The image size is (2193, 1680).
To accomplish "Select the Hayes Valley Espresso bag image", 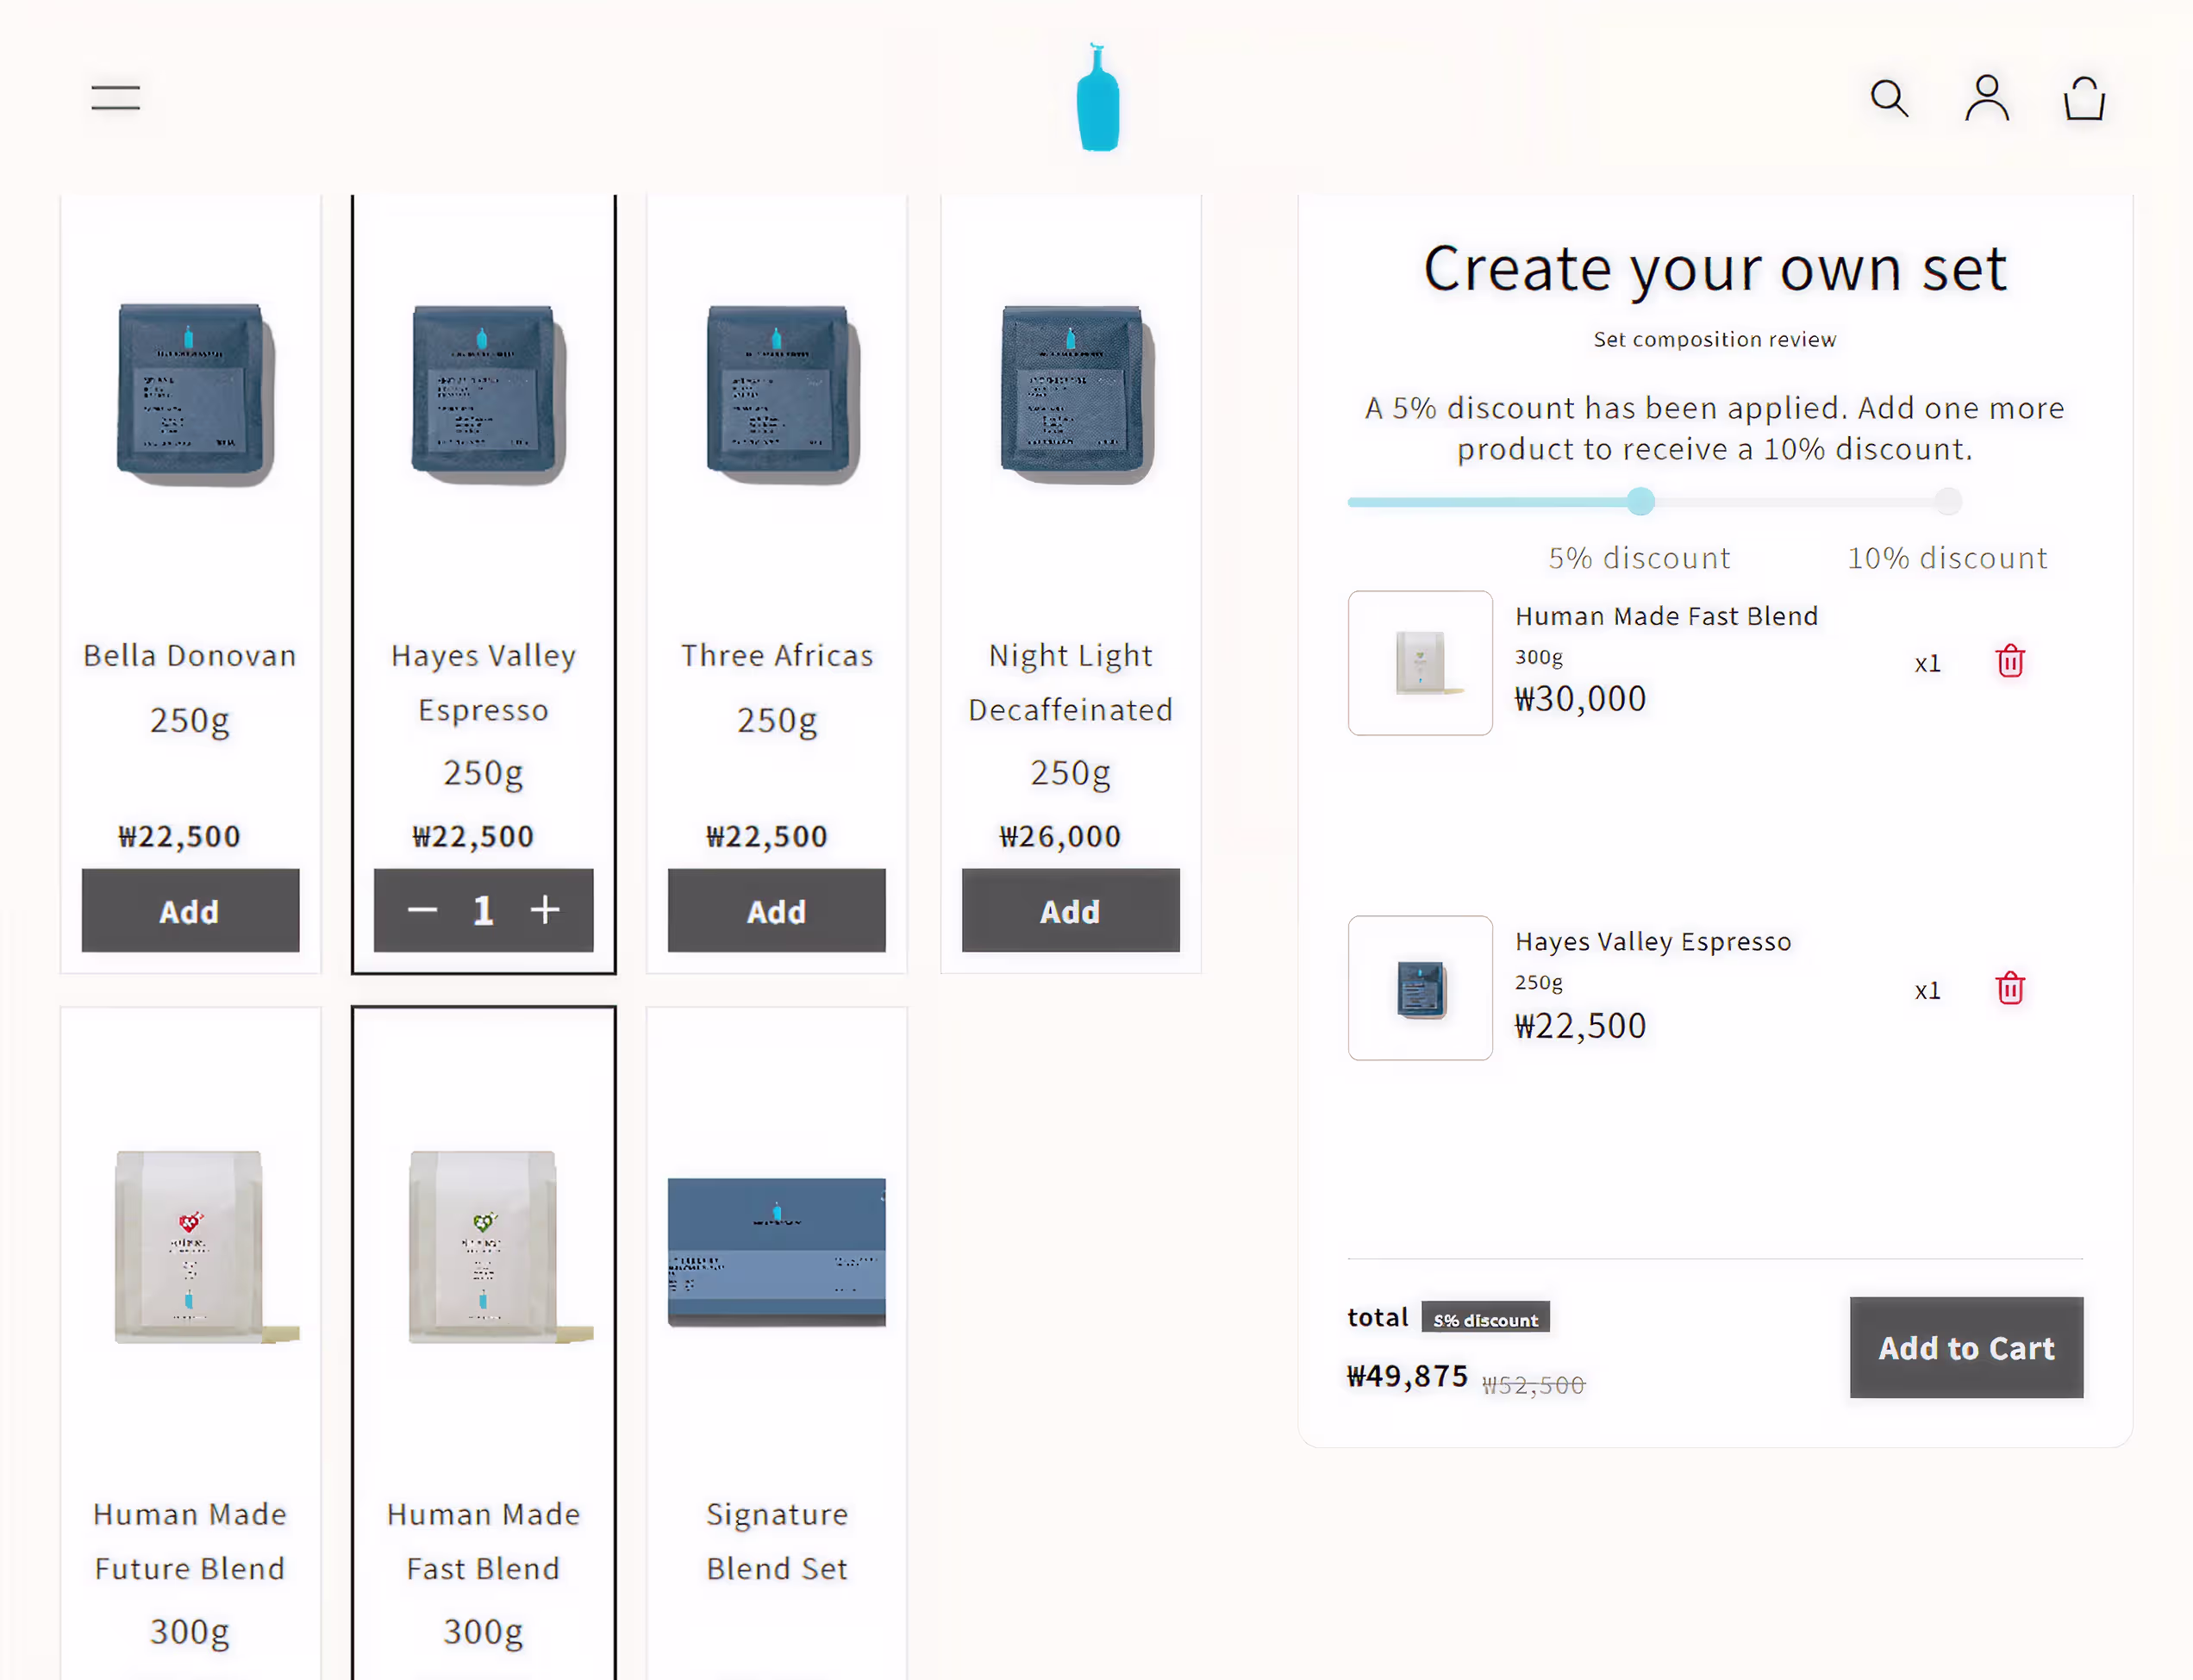I will [x=487, y=395].
